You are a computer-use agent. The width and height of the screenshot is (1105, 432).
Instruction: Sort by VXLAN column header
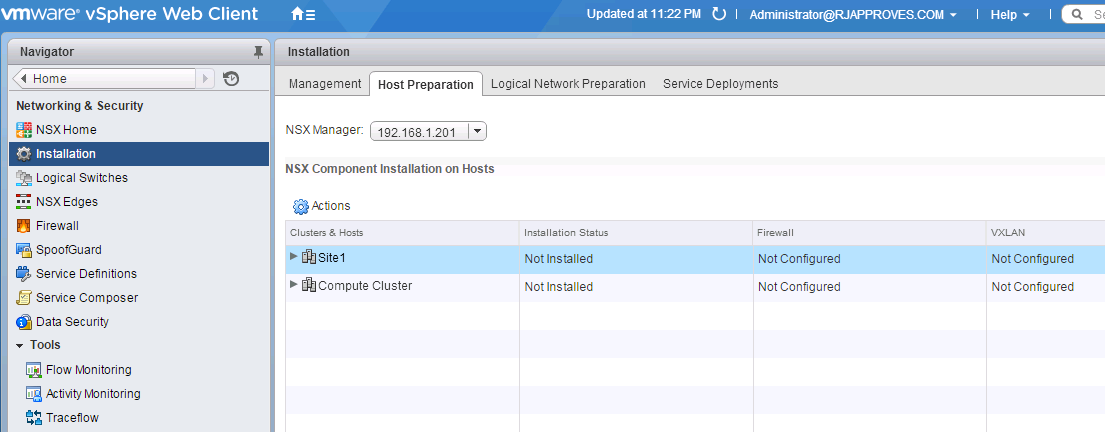click(x=1046, y=233)
